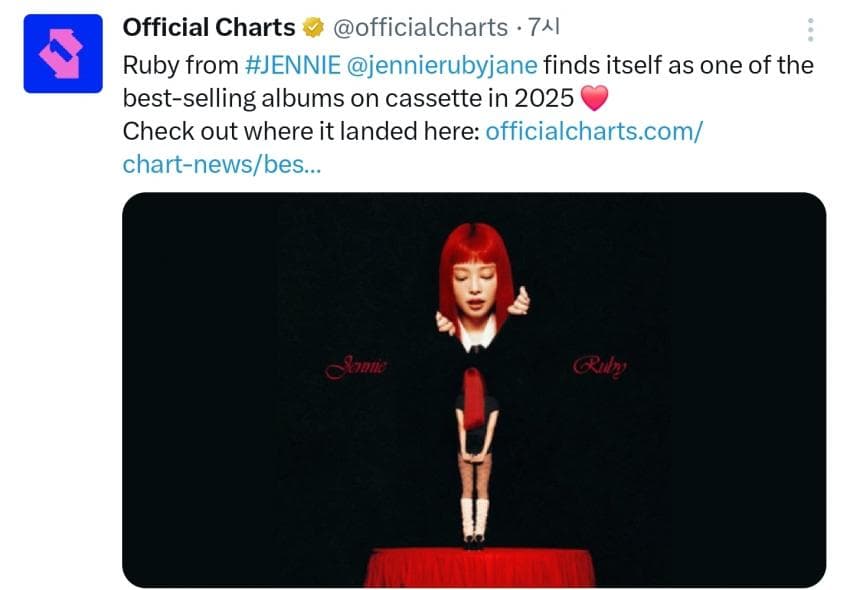The image size is (850, 590).
Task: Click the pink heart emoji in the tweet
Action: click(x=595, y=100)
